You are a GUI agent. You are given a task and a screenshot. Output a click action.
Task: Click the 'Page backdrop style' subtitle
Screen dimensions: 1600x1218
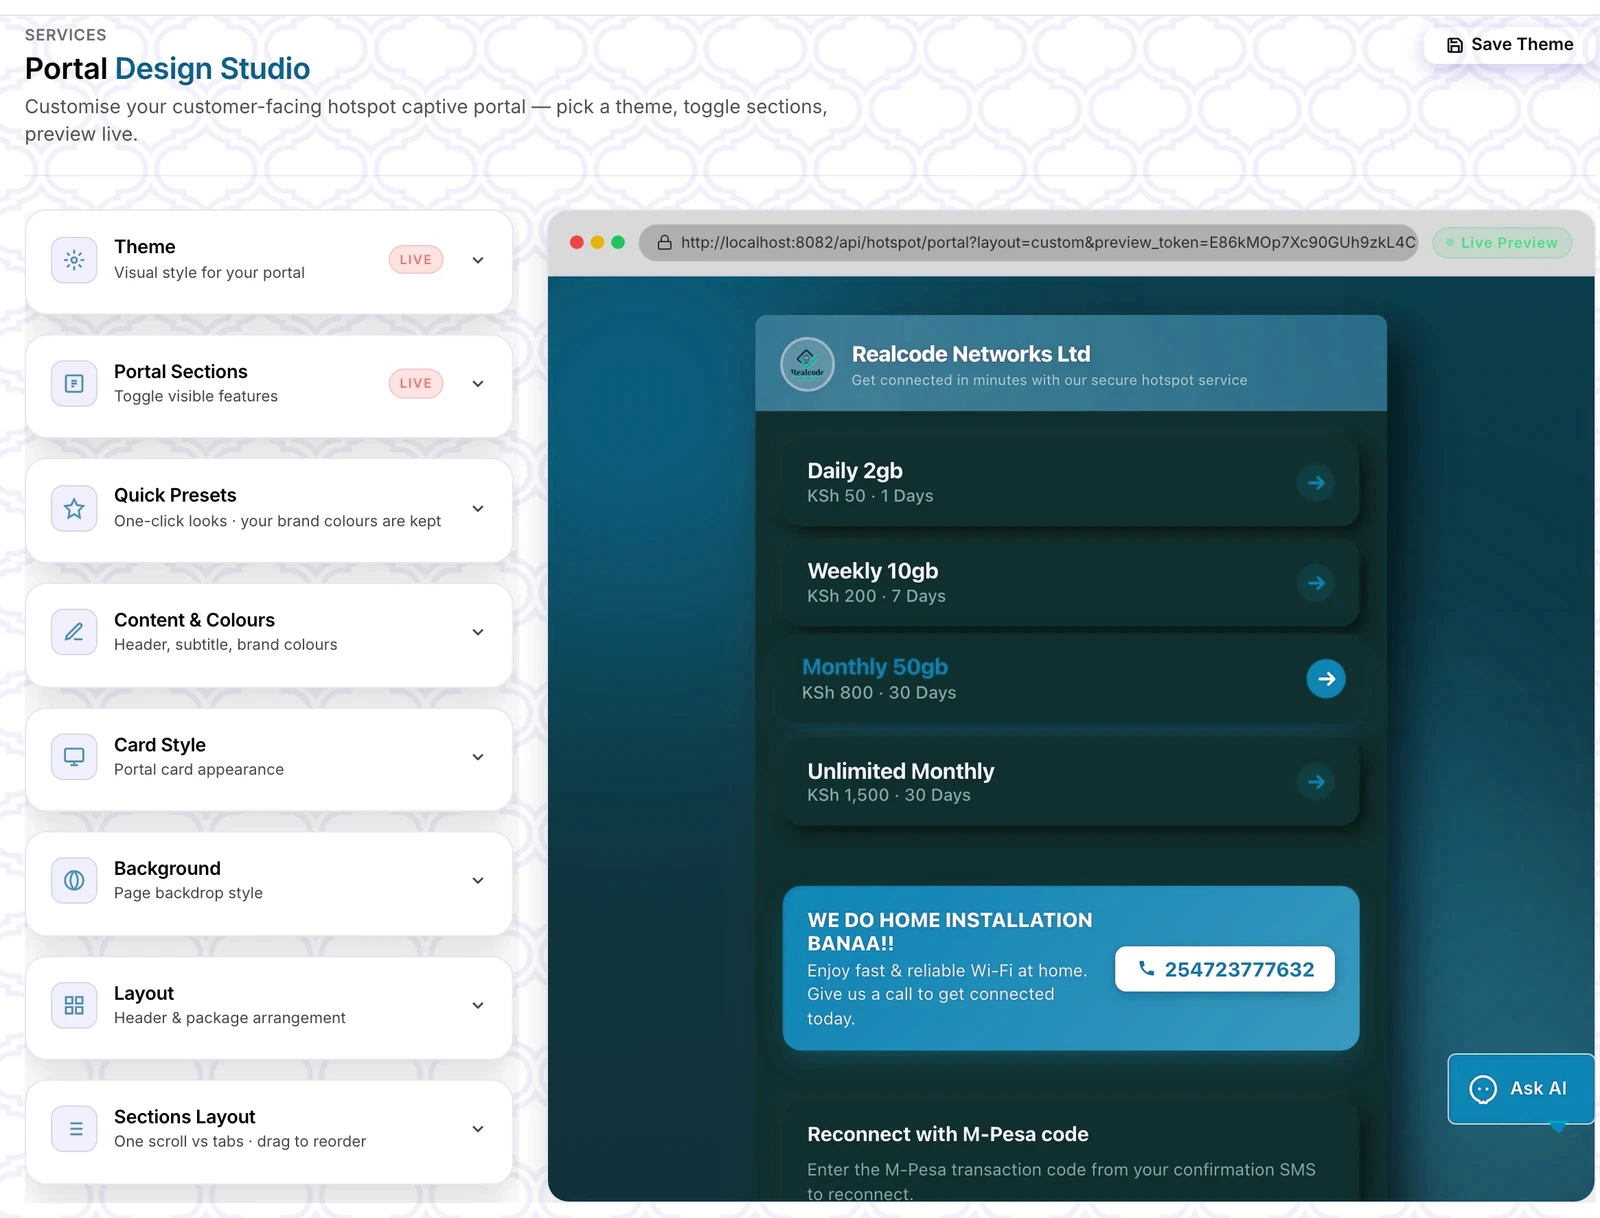[x=188, y=893]
